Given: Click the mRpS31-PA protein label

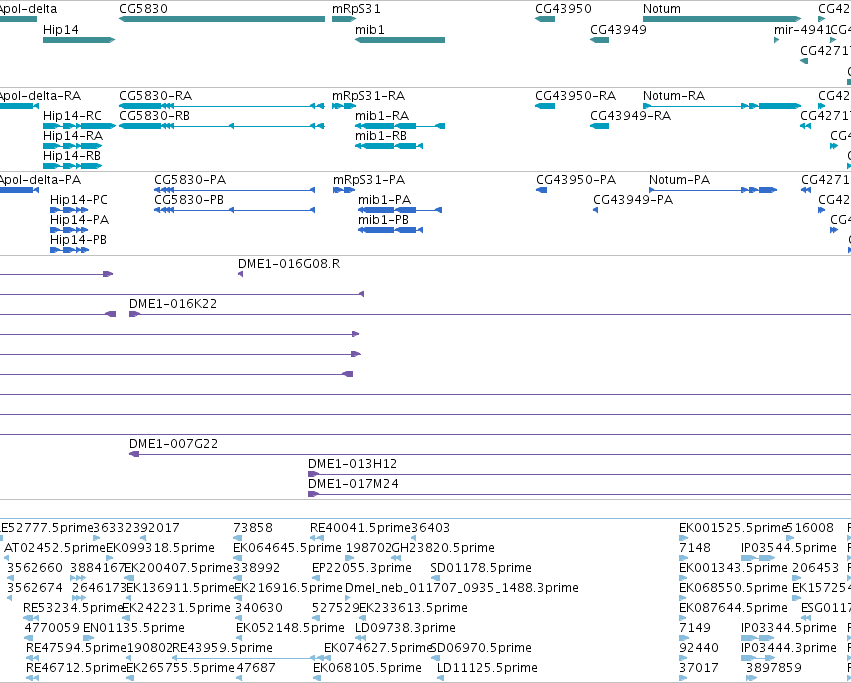Looking at the screenshot, I should point(369,180).
